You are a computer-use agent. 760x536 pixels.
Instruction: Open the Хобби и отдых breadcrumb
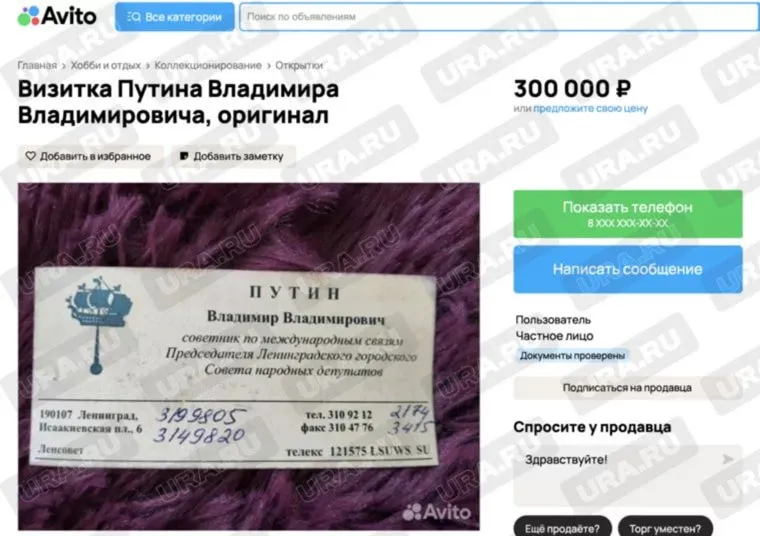click(x=106, y=65)
